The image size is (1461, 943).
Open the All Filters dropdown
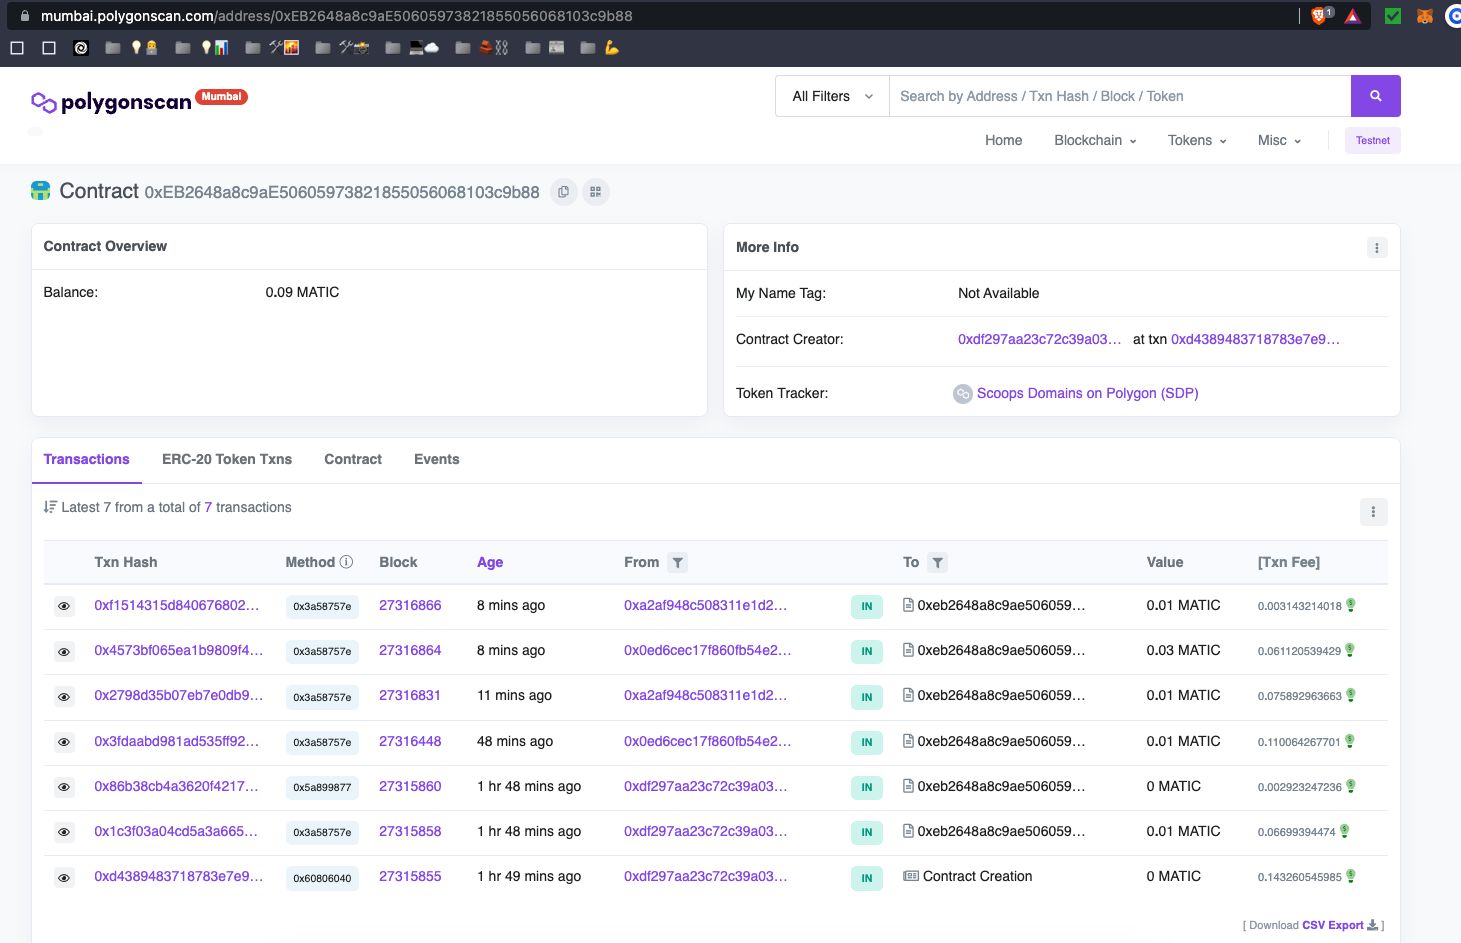(x=832, y=96)
